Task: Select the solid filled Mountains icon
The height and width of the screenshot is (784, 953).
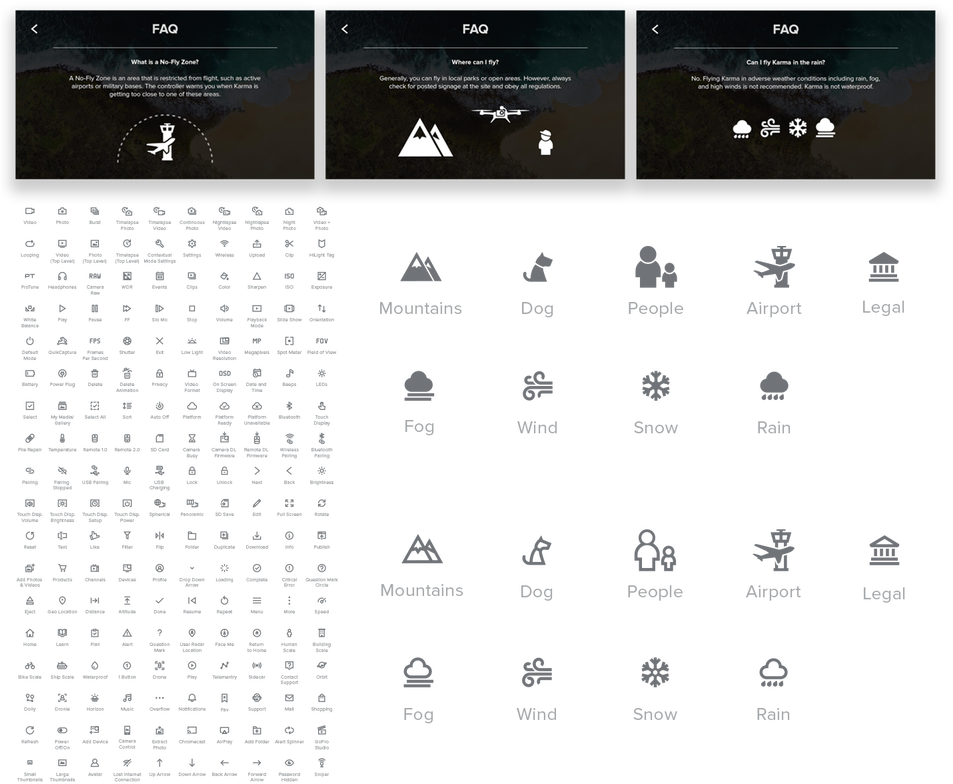Action: (x=420, y=267)
